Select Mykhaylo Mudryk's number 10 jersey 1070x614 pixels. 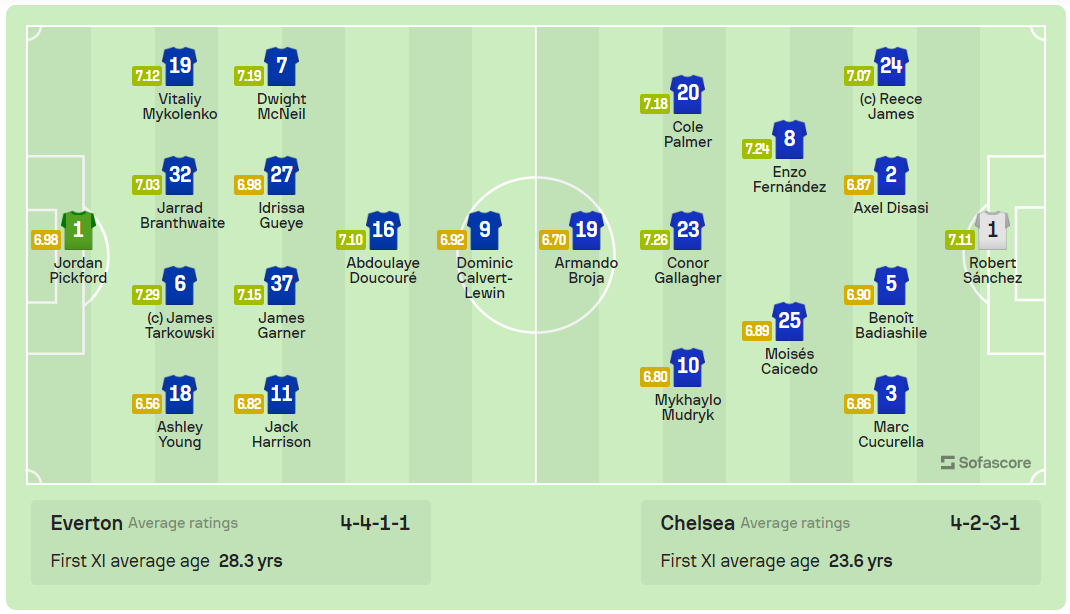[x=688, y=367]
